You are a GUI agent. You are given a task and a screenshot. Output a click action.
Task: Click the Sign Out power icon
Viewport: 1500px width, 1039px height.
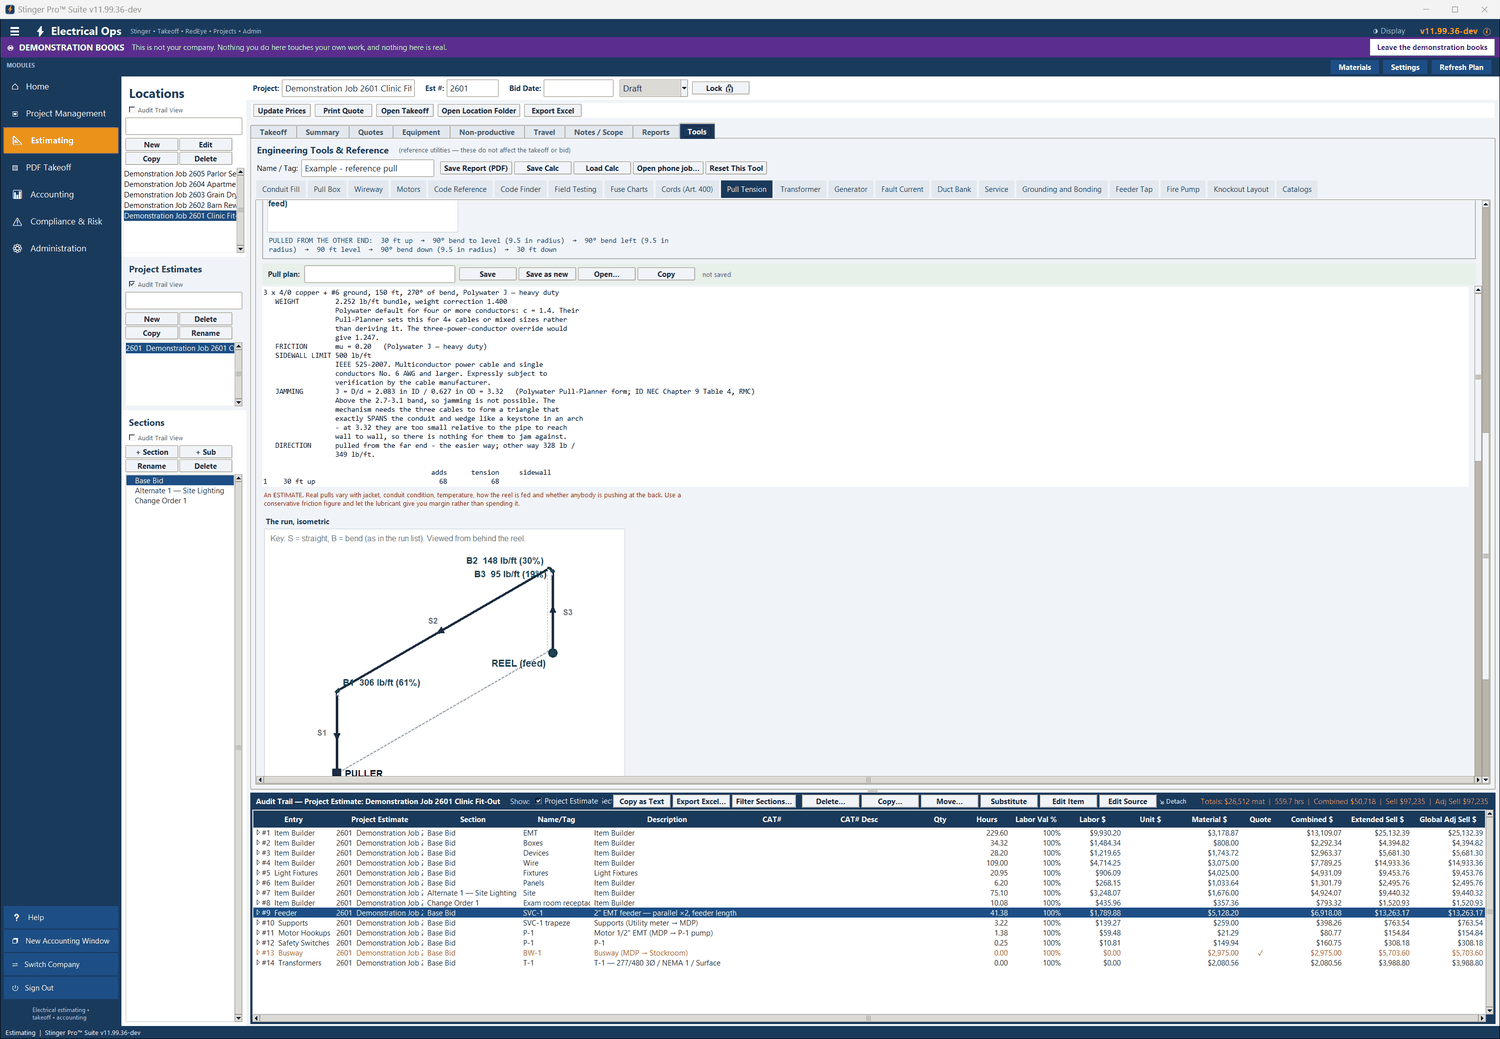click(15, 988)
